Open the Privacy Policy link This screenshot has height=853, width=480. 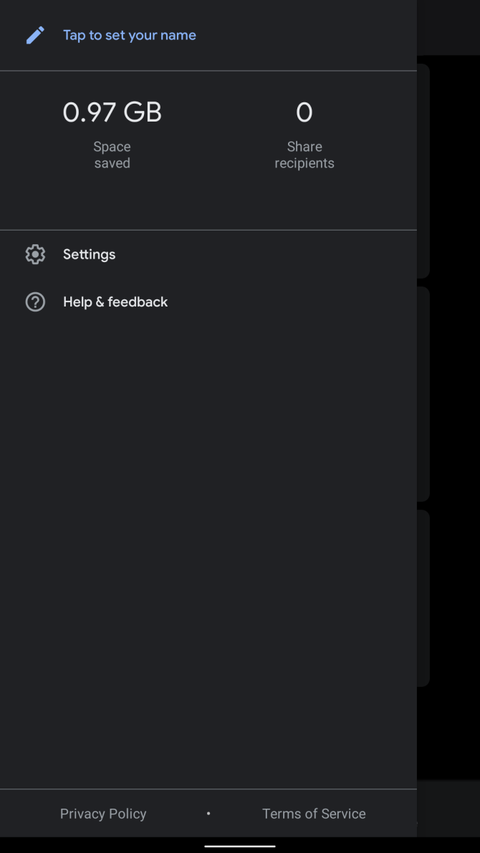click(103, 814)
